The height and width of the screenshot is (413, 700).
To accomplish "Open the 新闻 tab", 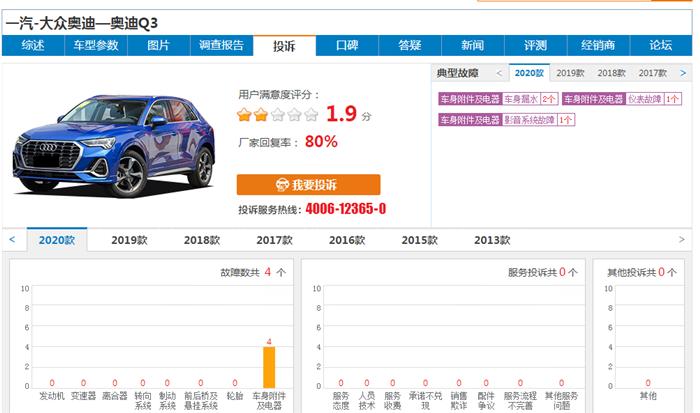I will tap(473, 46).
